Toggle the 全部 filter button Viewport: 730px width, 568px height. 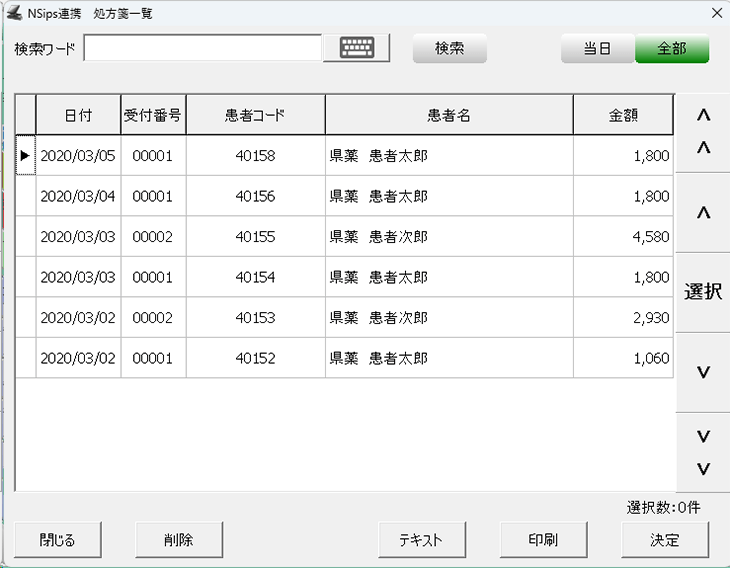672,49
